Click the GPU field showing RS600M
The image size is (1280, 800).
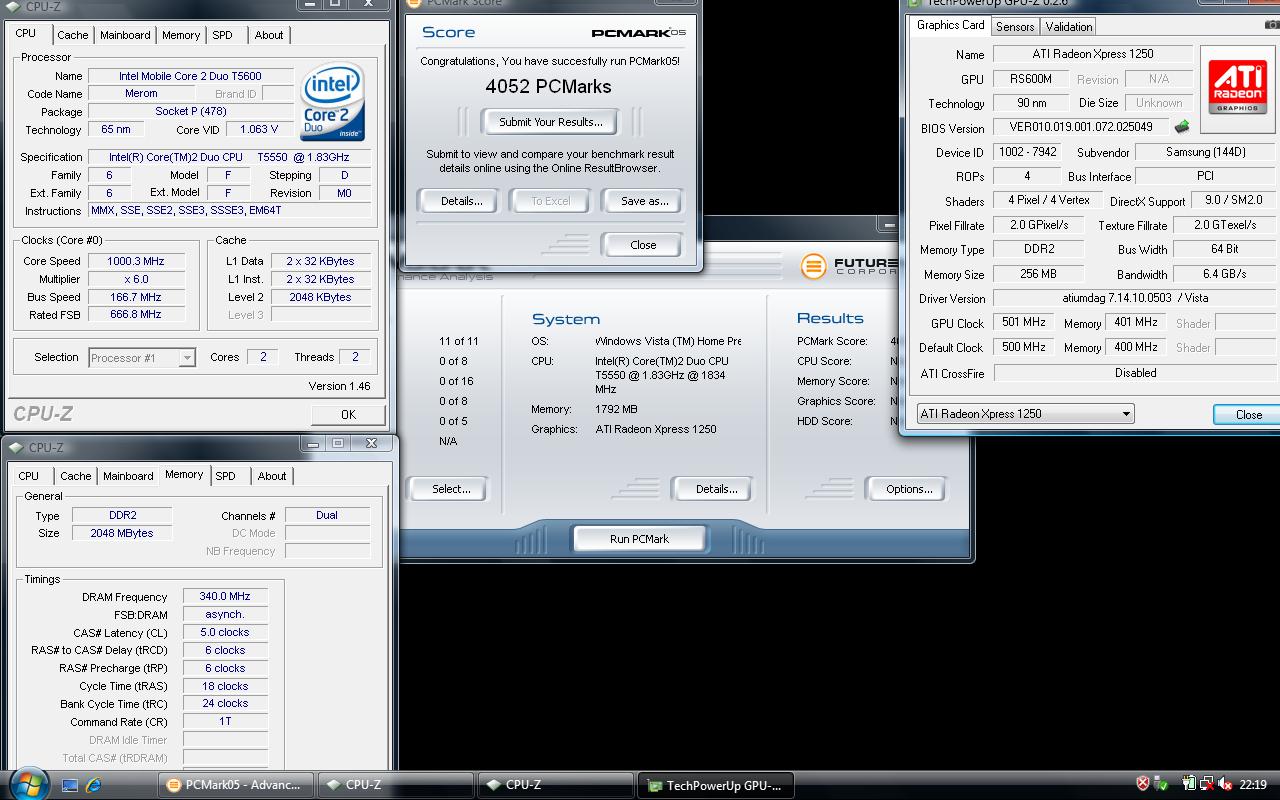point(1030,79)
